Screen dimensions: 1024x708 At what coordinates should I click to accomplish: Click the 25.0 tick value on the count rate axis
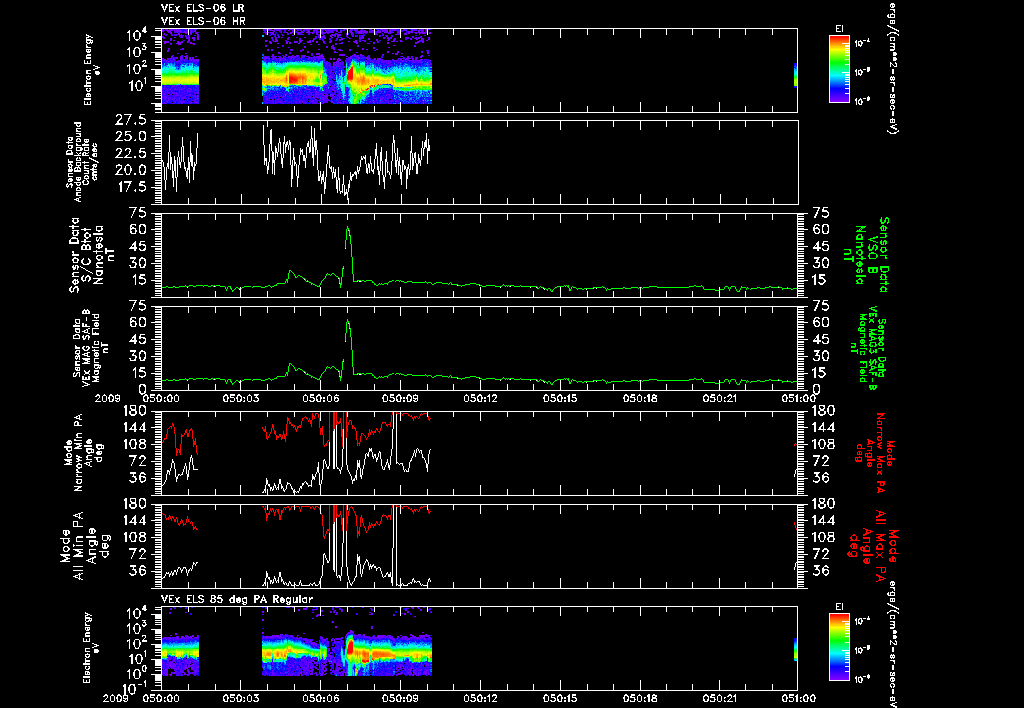[x=131, y=137]
